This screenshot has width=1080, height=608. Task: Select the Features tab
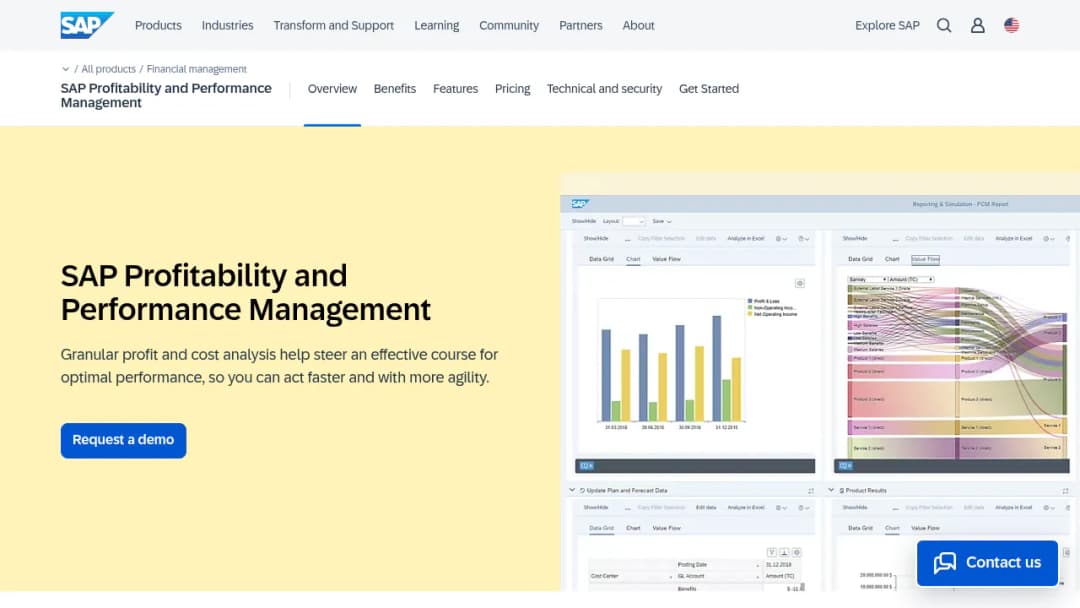click(455, 89)
